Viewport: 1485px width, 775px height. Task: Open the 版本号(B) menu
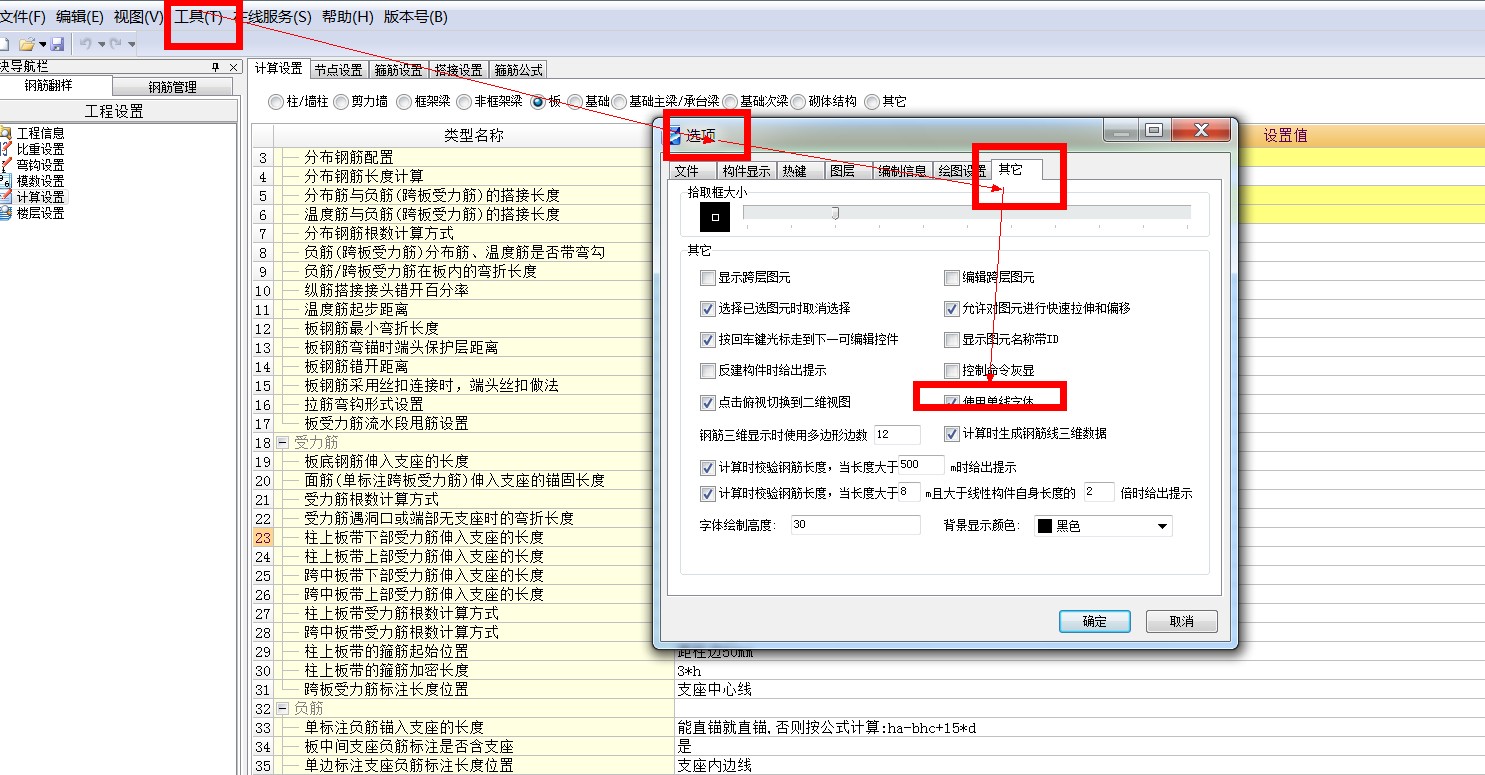coord(415,17)
